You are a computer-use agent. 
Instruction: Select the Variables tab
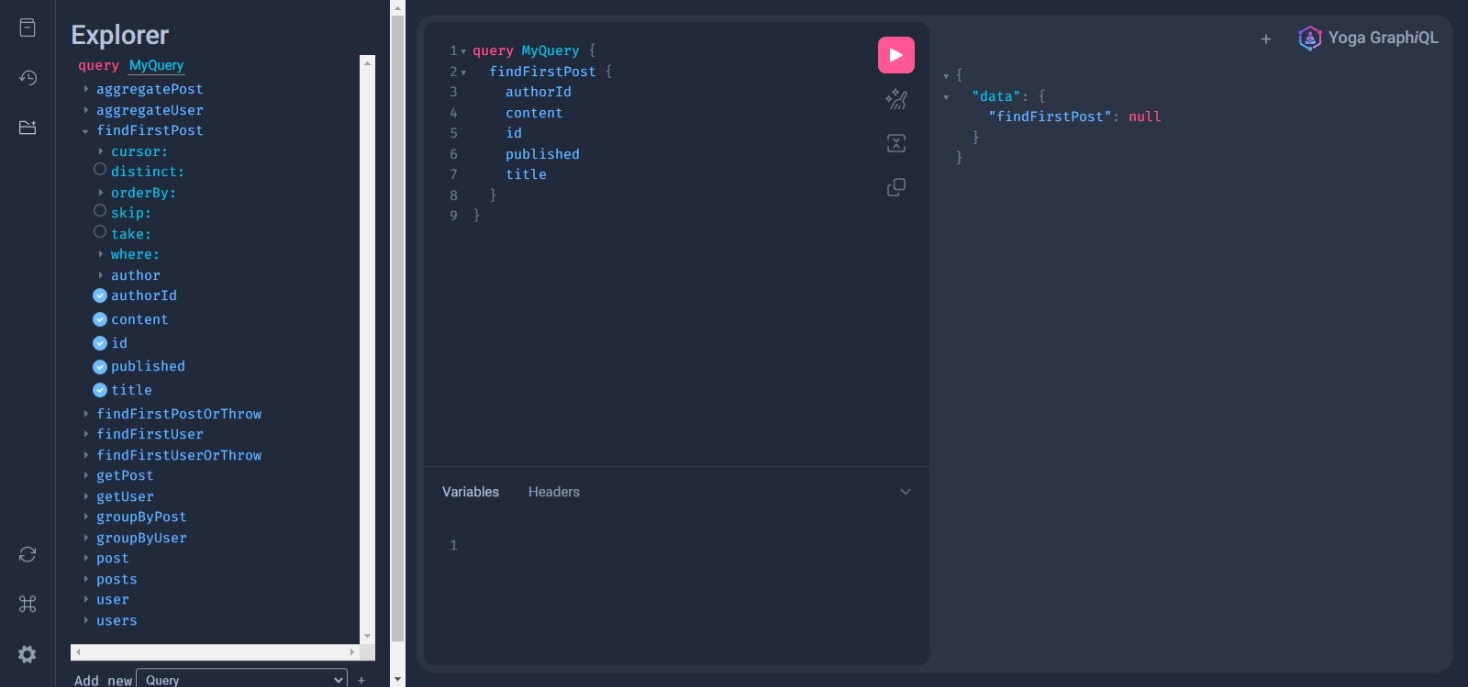pos(470,492)
